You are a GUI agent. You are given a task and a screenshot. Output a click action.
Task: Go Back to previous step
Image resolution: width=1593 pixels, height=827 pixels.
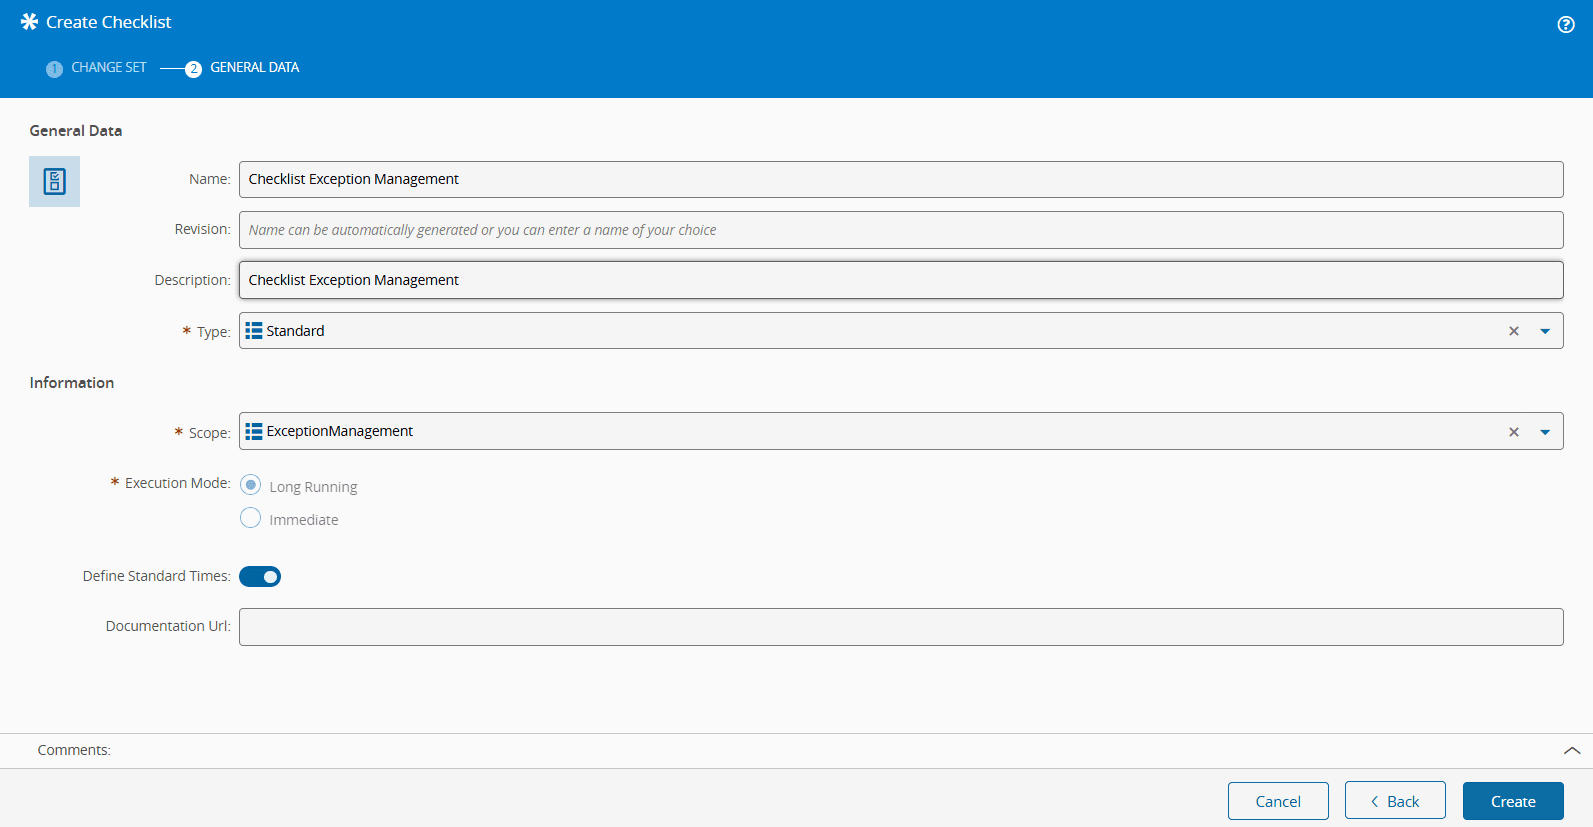(x=1395, y=801)
